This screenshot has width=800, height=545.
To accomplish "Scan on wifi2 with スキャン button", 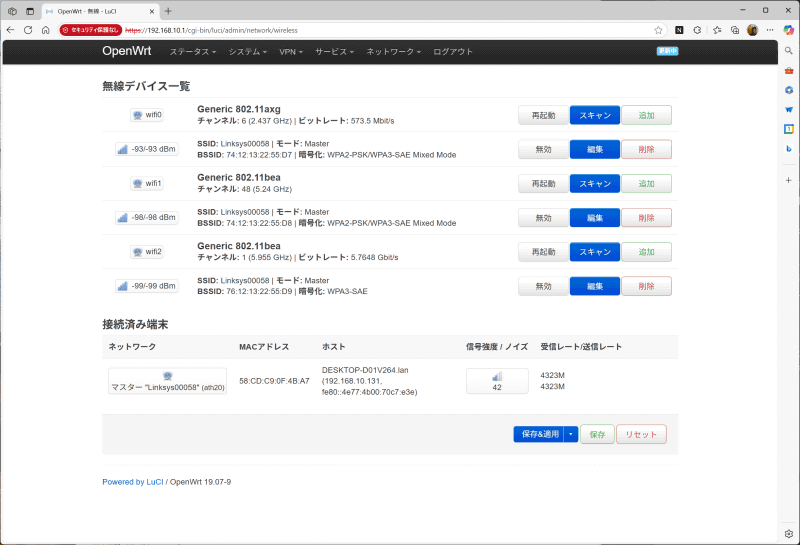I will point(595,252).
